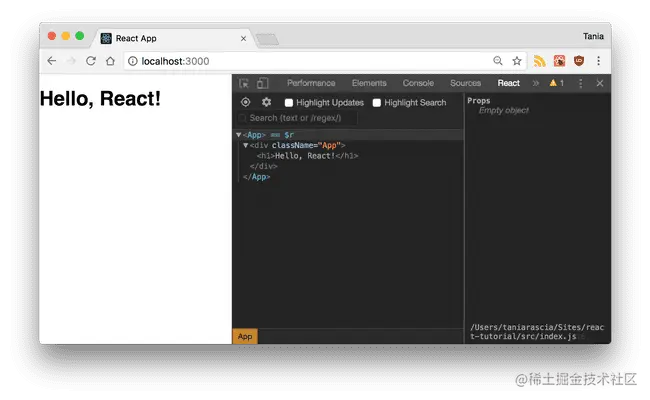Viewport: 650px width, 400px height.
Task: Click the Empty object text
Action: pyautogui.click(x=504, y=110)
